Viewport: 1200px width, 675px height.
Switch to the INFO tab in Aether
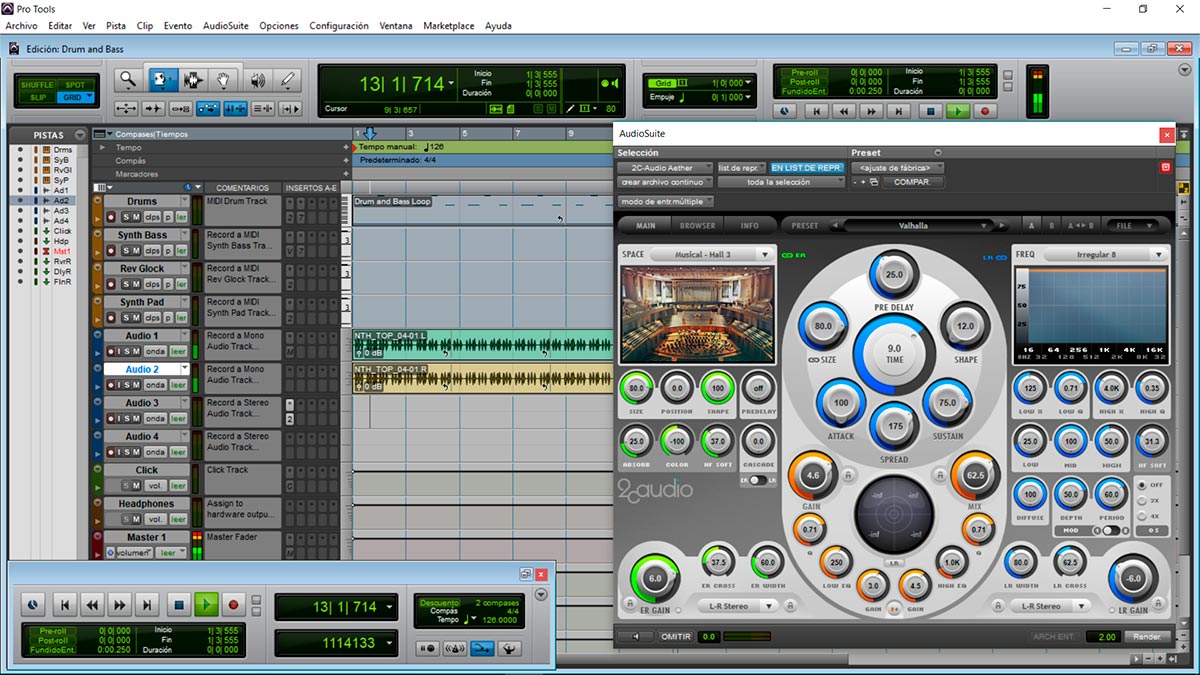(749, 225)
